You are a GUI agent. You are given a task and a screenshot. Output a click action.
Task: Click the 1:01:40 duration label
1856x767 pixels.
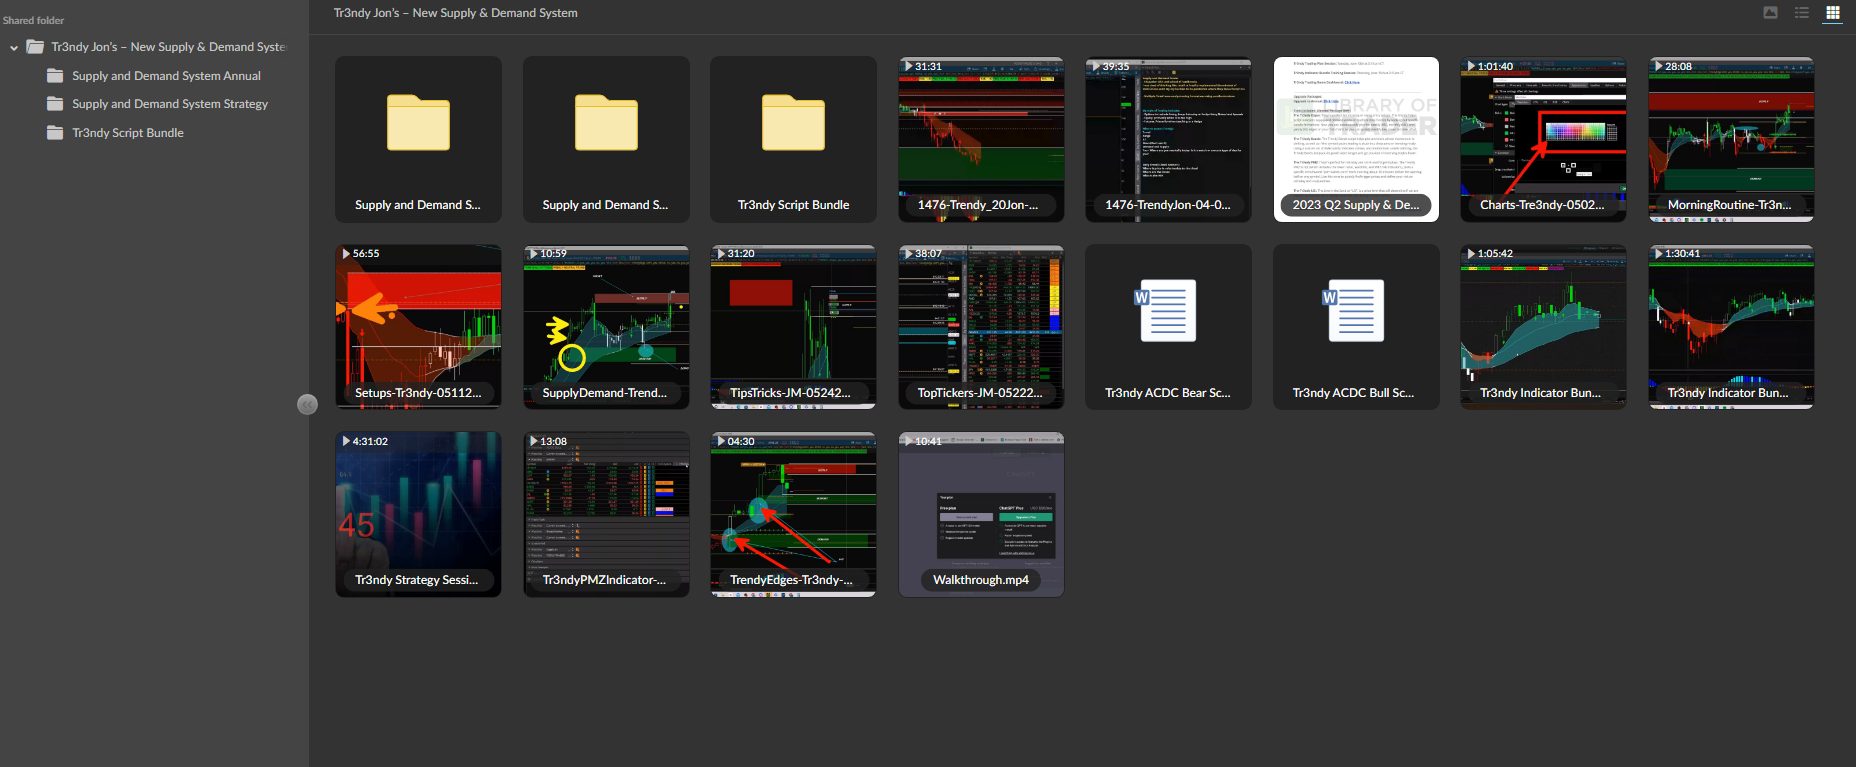1495,66
